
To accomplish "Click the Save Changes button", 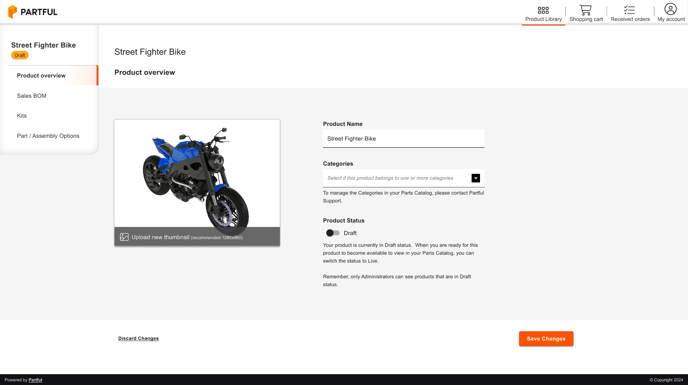I will [546, 339].
